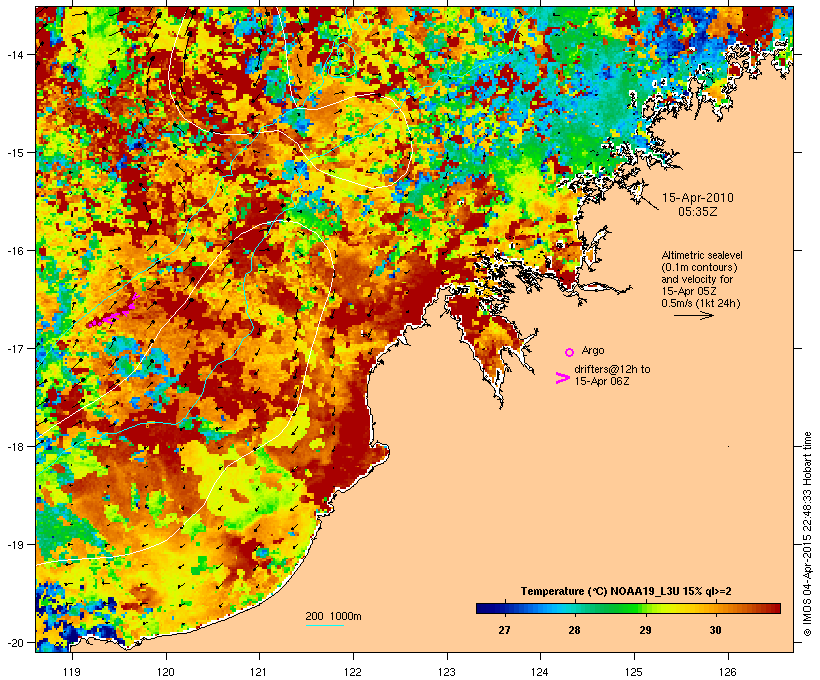
Task: Click the longitude axis label 121
Action: click(259, 672)
